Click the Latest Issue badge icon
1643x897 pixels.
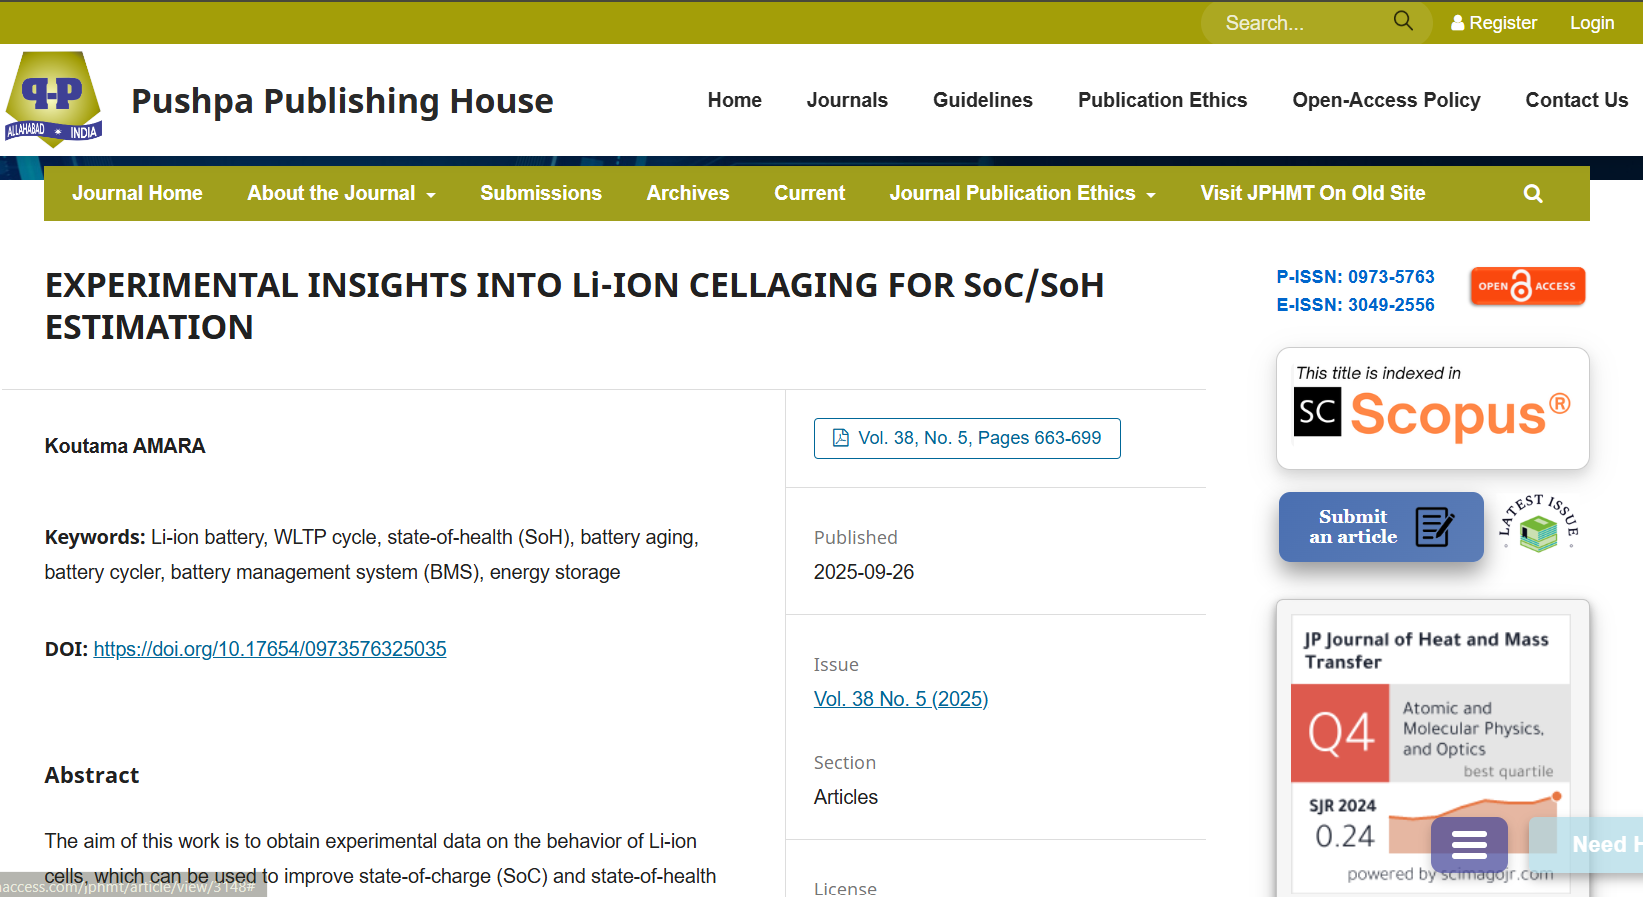1539,524
